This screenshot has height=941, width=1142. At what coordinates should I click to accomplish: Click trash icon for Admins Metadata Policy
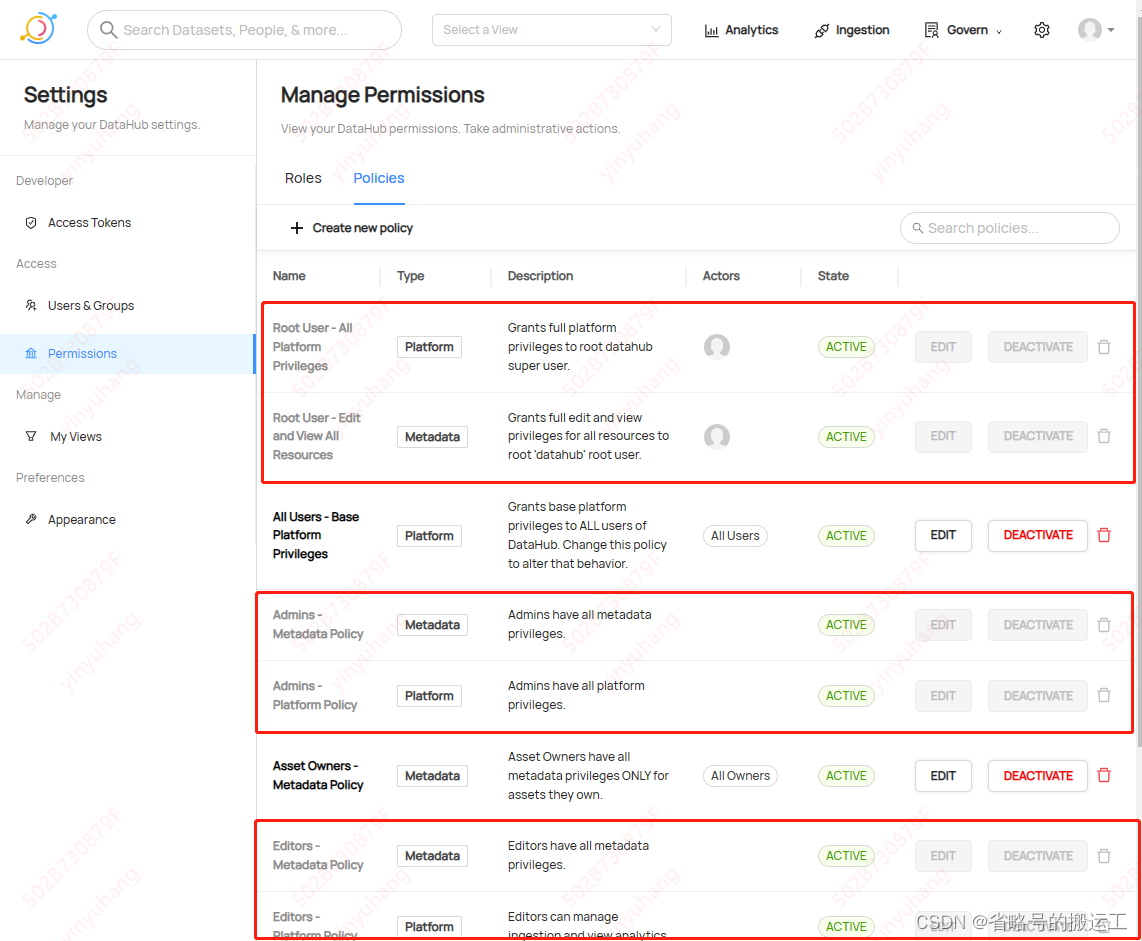point(1104,625)
